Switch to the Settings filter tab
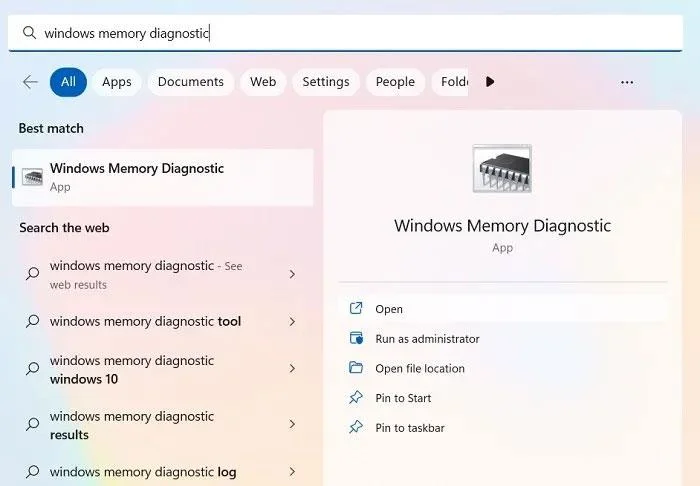Viewport: 700px width, 486px height. point(326,82)
